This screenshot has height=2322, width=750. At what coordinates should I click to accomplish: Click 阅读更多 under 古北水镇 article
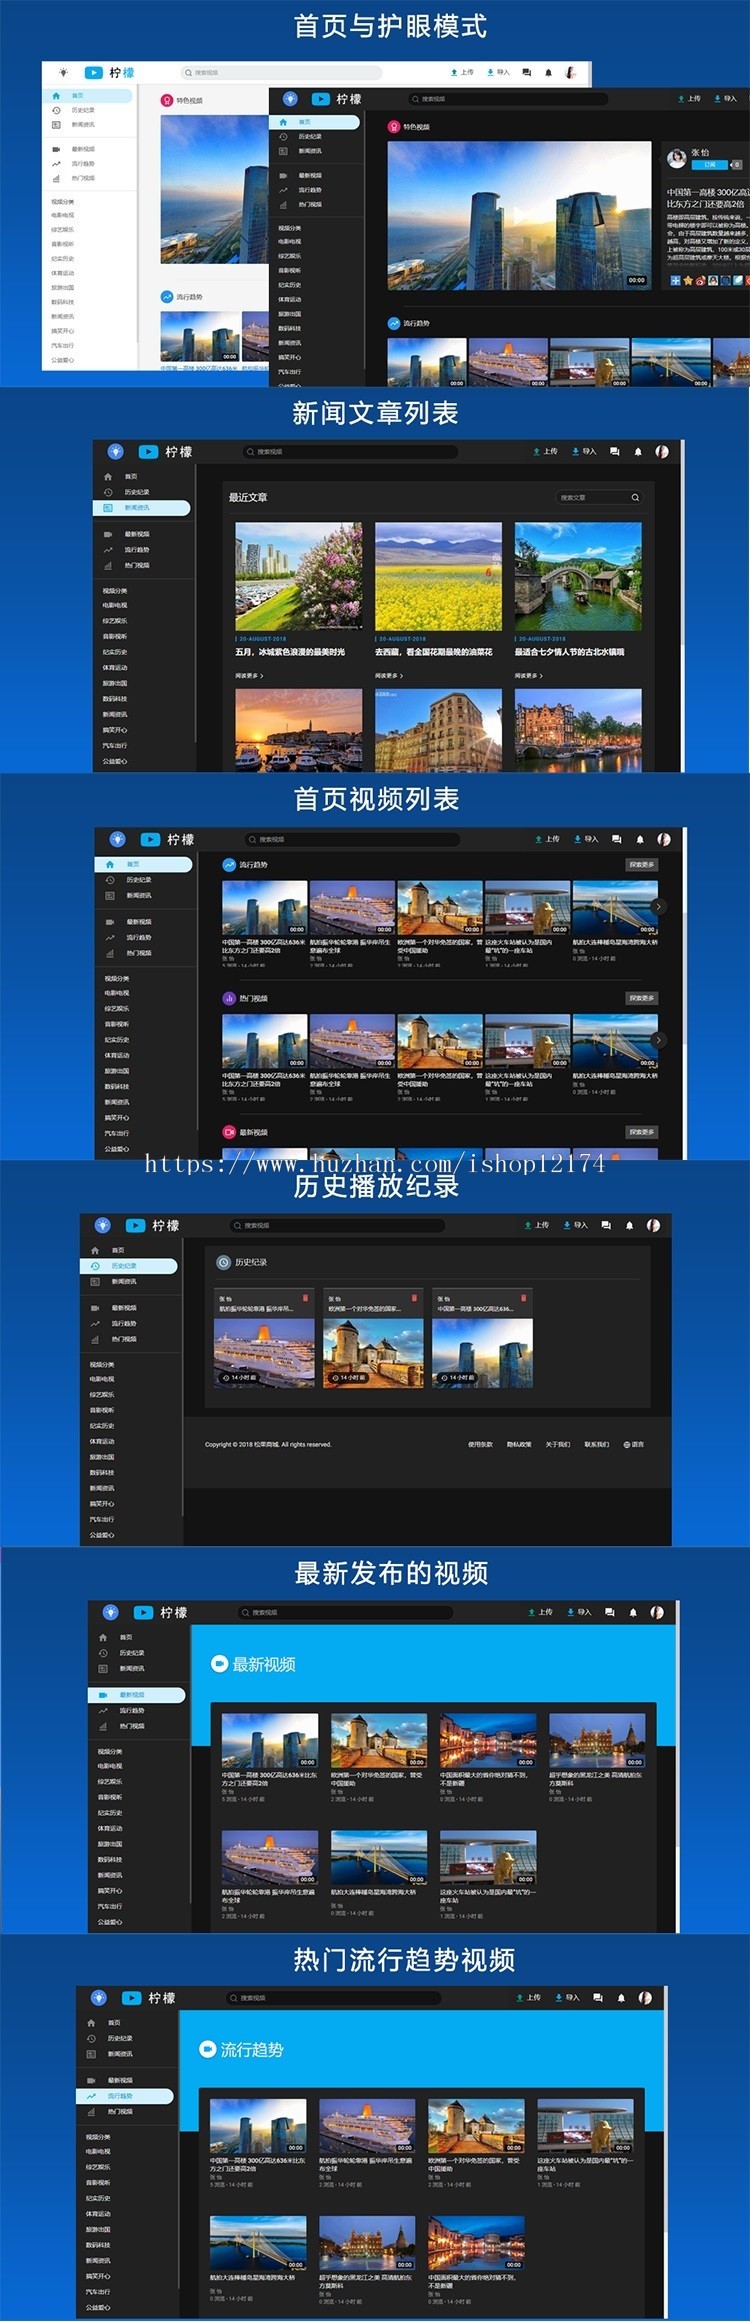click(529, 676)
